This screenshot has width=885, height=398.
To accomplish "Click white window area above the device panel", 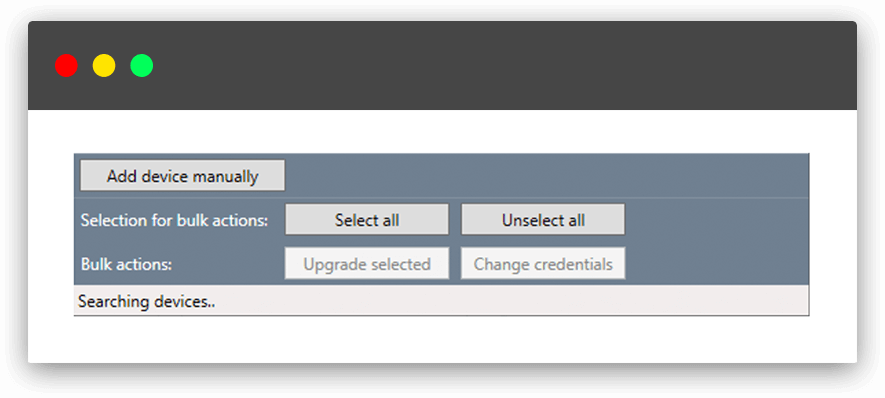I will click(x=442, y=131).
